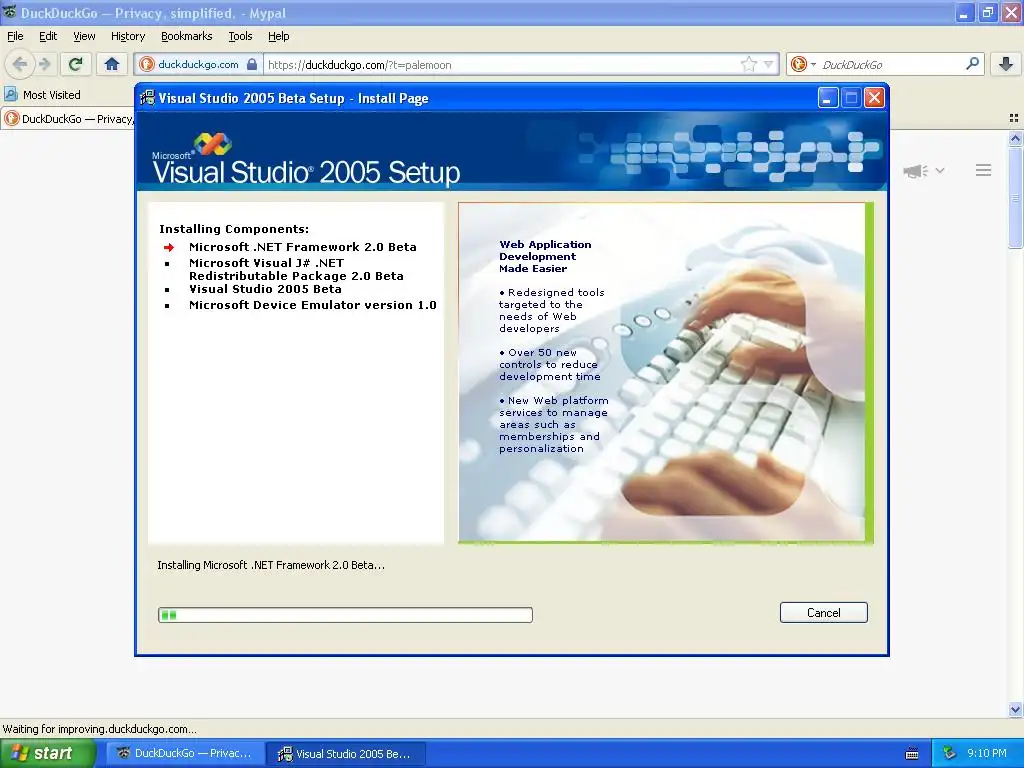Click the 9:10 PM system clock
Screen dimensions: 1024x768
pos(987,753)
